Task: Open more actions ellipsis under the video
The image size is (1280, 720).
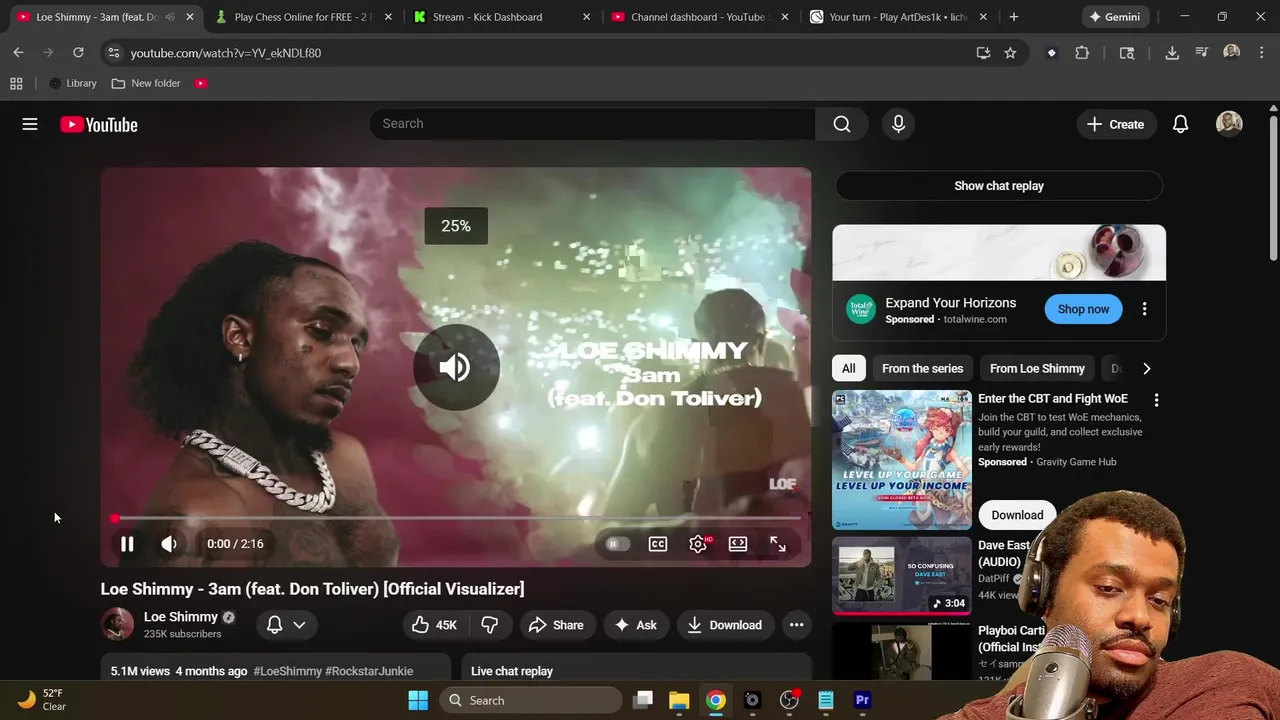Action: tap(796, 625)
